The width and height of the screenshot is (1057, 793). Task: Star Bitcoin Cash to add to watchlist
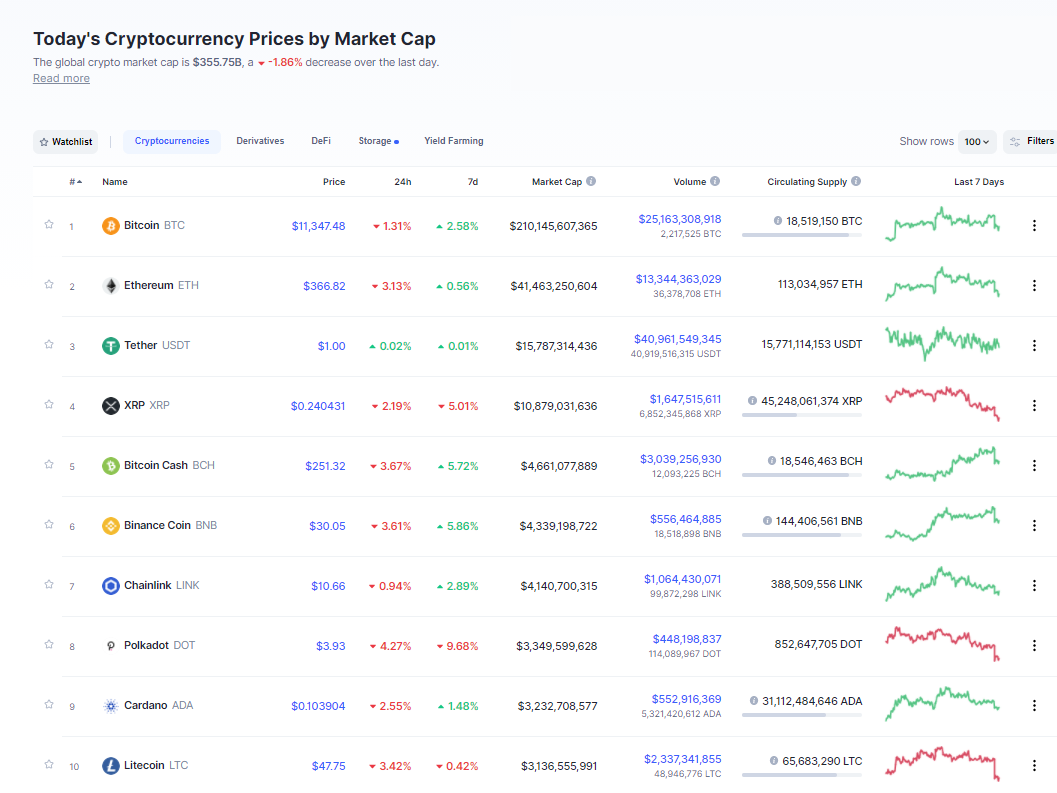tap(49, 465)
